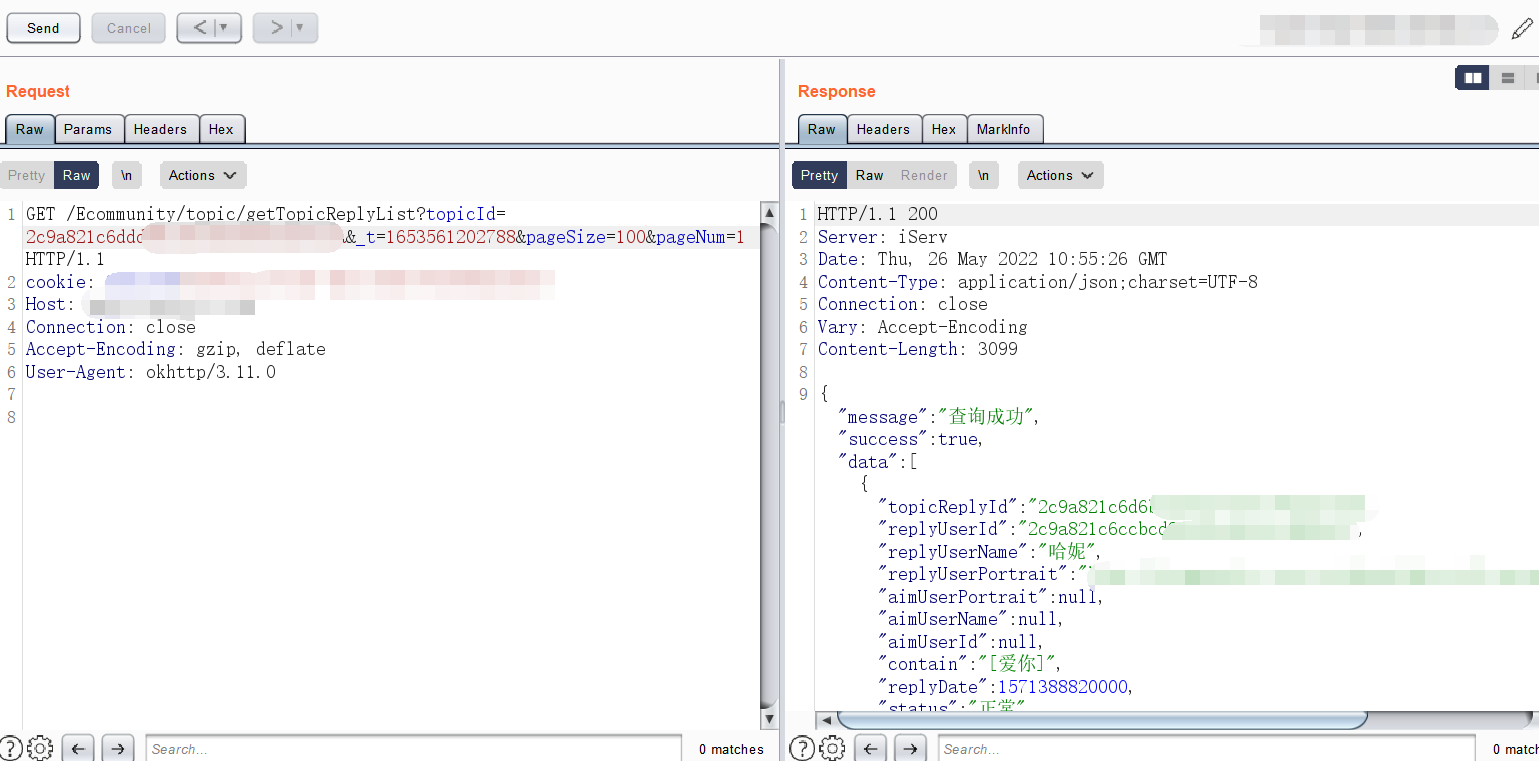Click the 'User-Agent: okhttp/3.11.0' line
The width and height of the screenshot is (1539, 761).
(151, 372)
